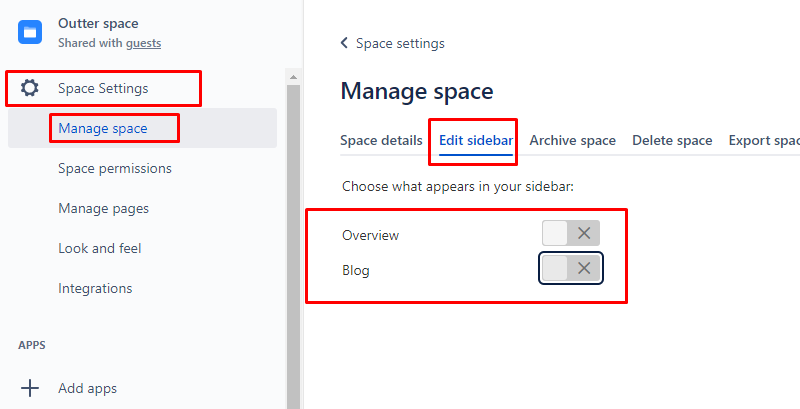Open Look and feel settings

(99, 248)
